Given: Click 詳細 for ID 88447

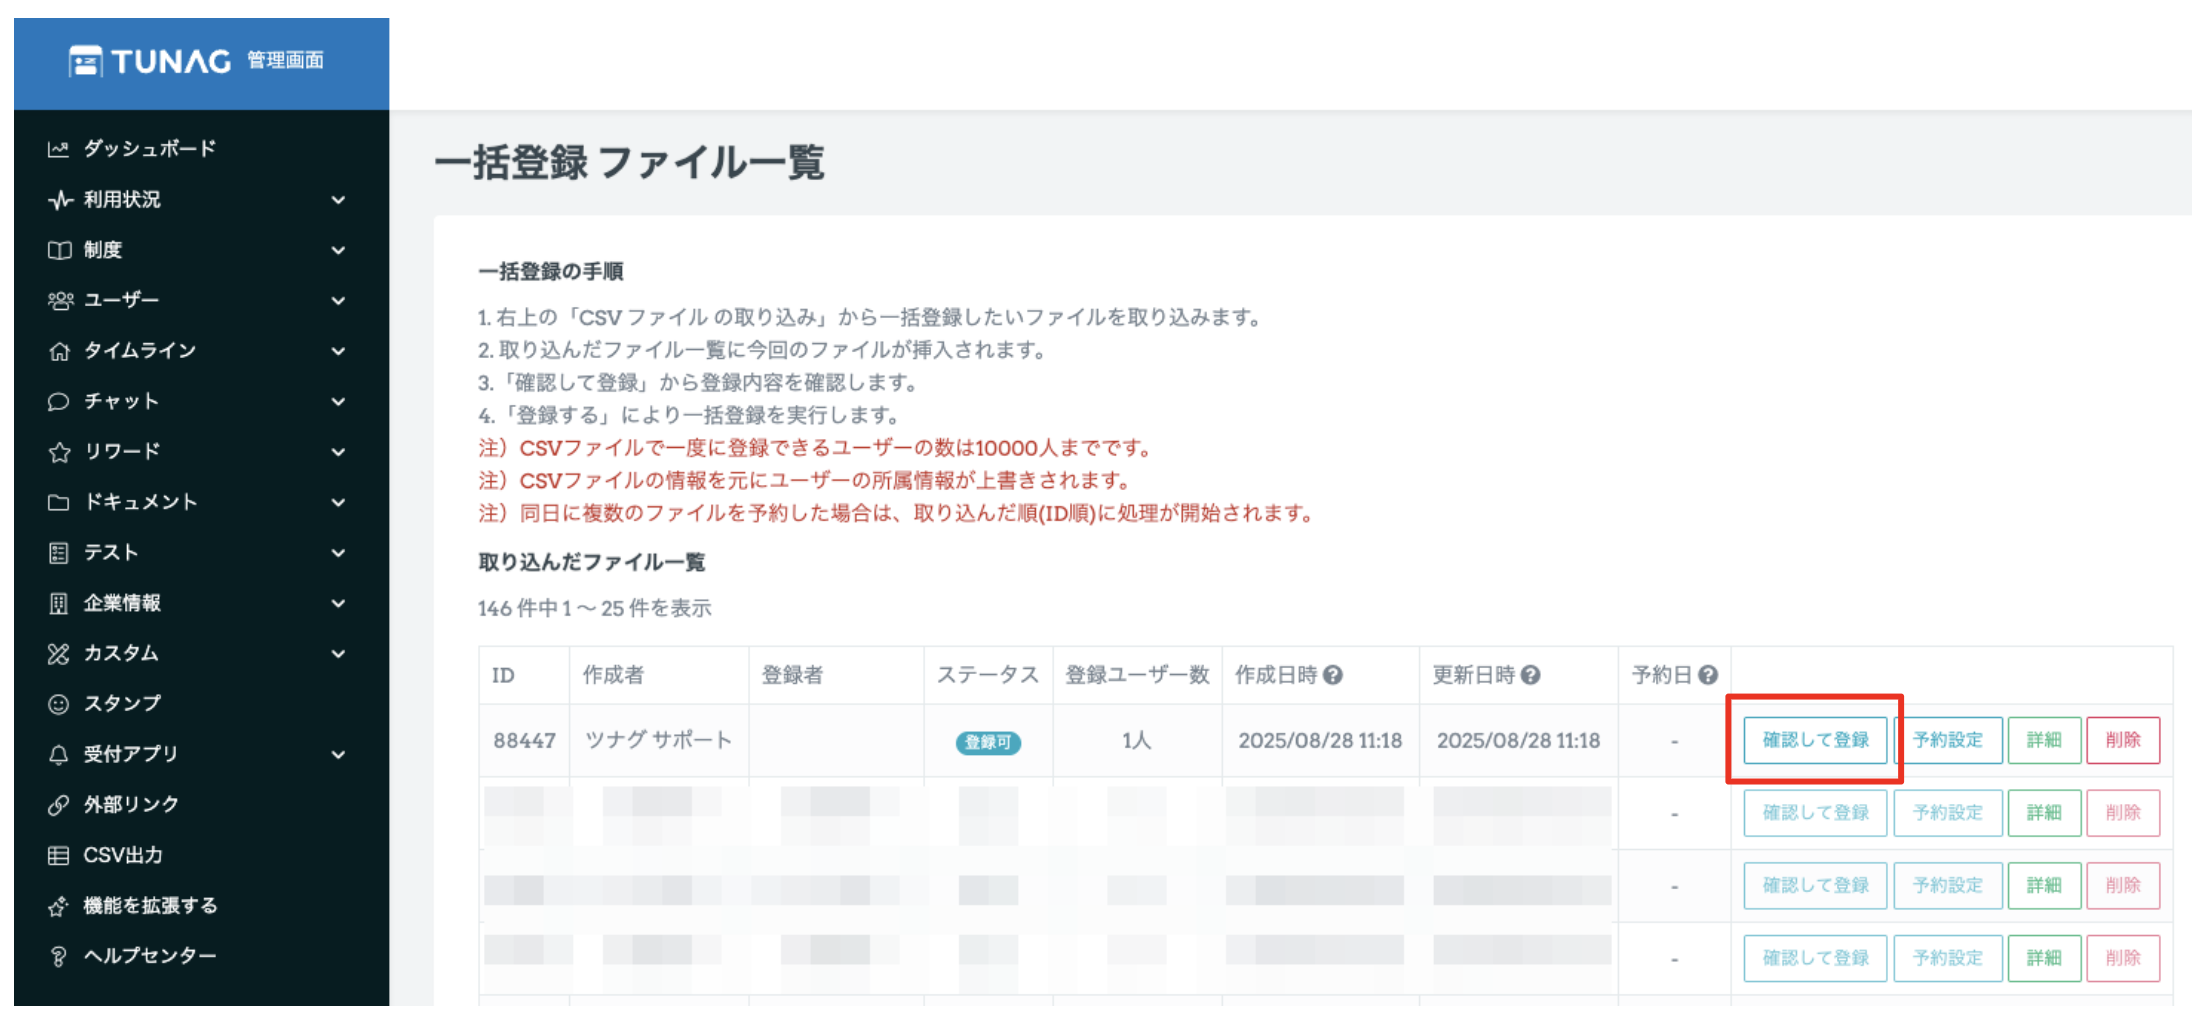Looking at the screenshot, I should (x=2044, y=740).
